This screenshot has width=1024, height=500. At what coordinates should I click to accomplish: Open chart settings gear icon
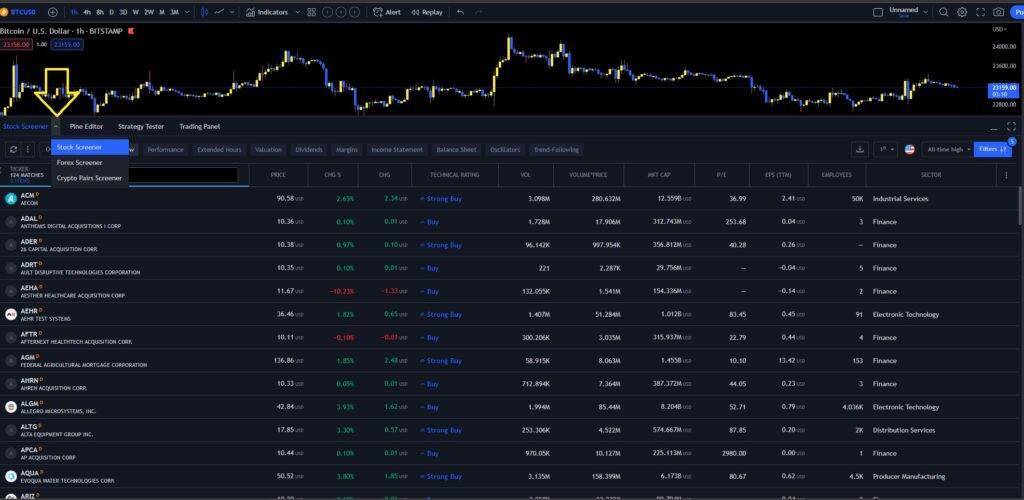click(962, 12)
